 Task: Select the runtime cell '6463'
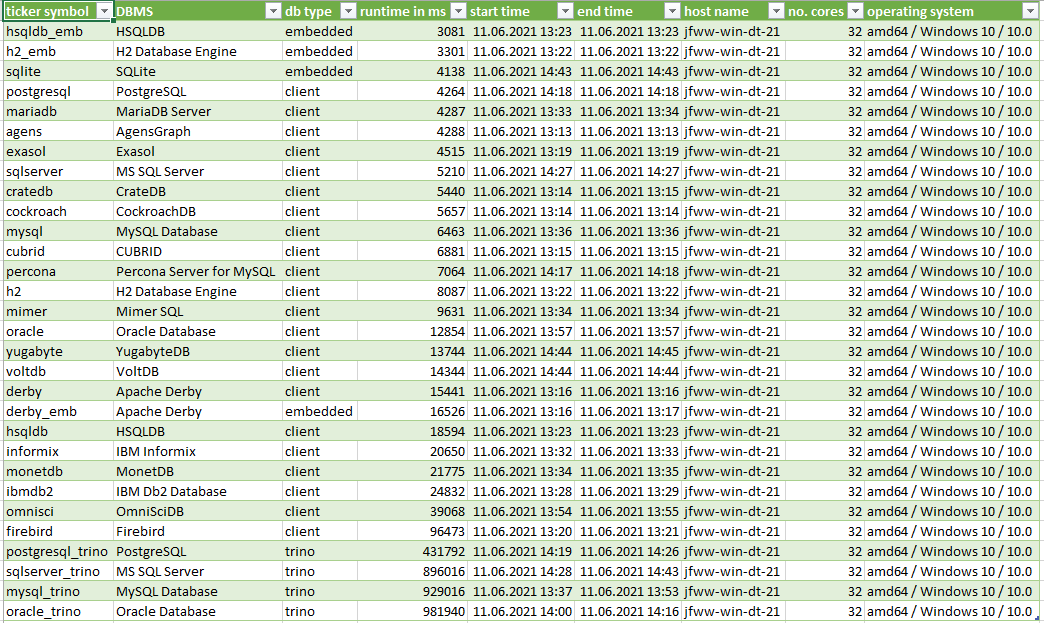pos(412,231)
